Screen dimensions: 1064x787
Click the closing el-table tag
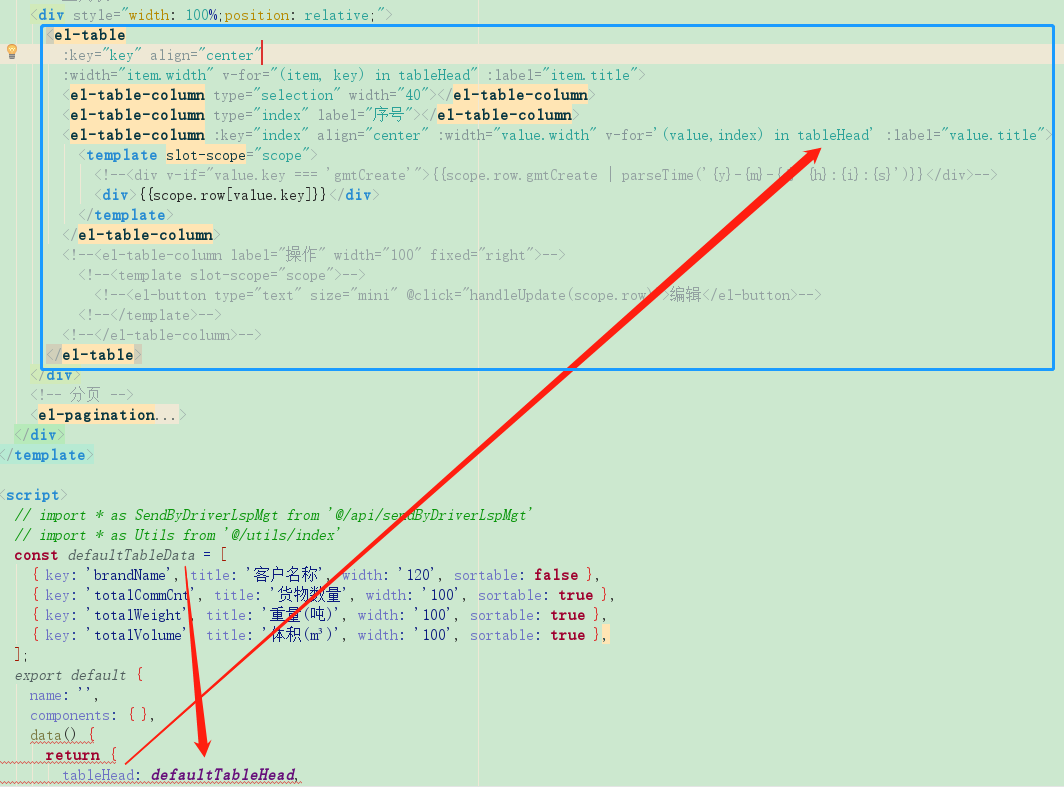click(x=96, y=354)
